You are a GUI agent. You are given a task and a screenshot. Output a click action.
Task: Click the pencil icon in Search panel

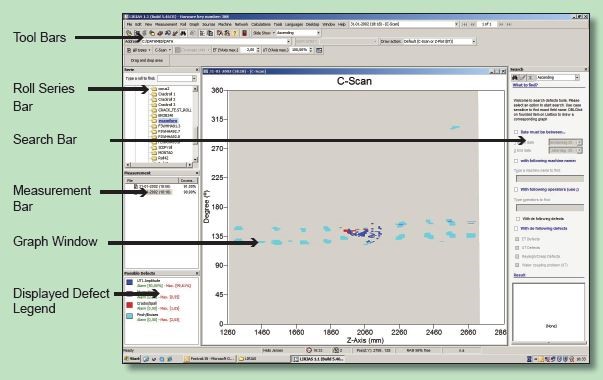pos(522,78)
